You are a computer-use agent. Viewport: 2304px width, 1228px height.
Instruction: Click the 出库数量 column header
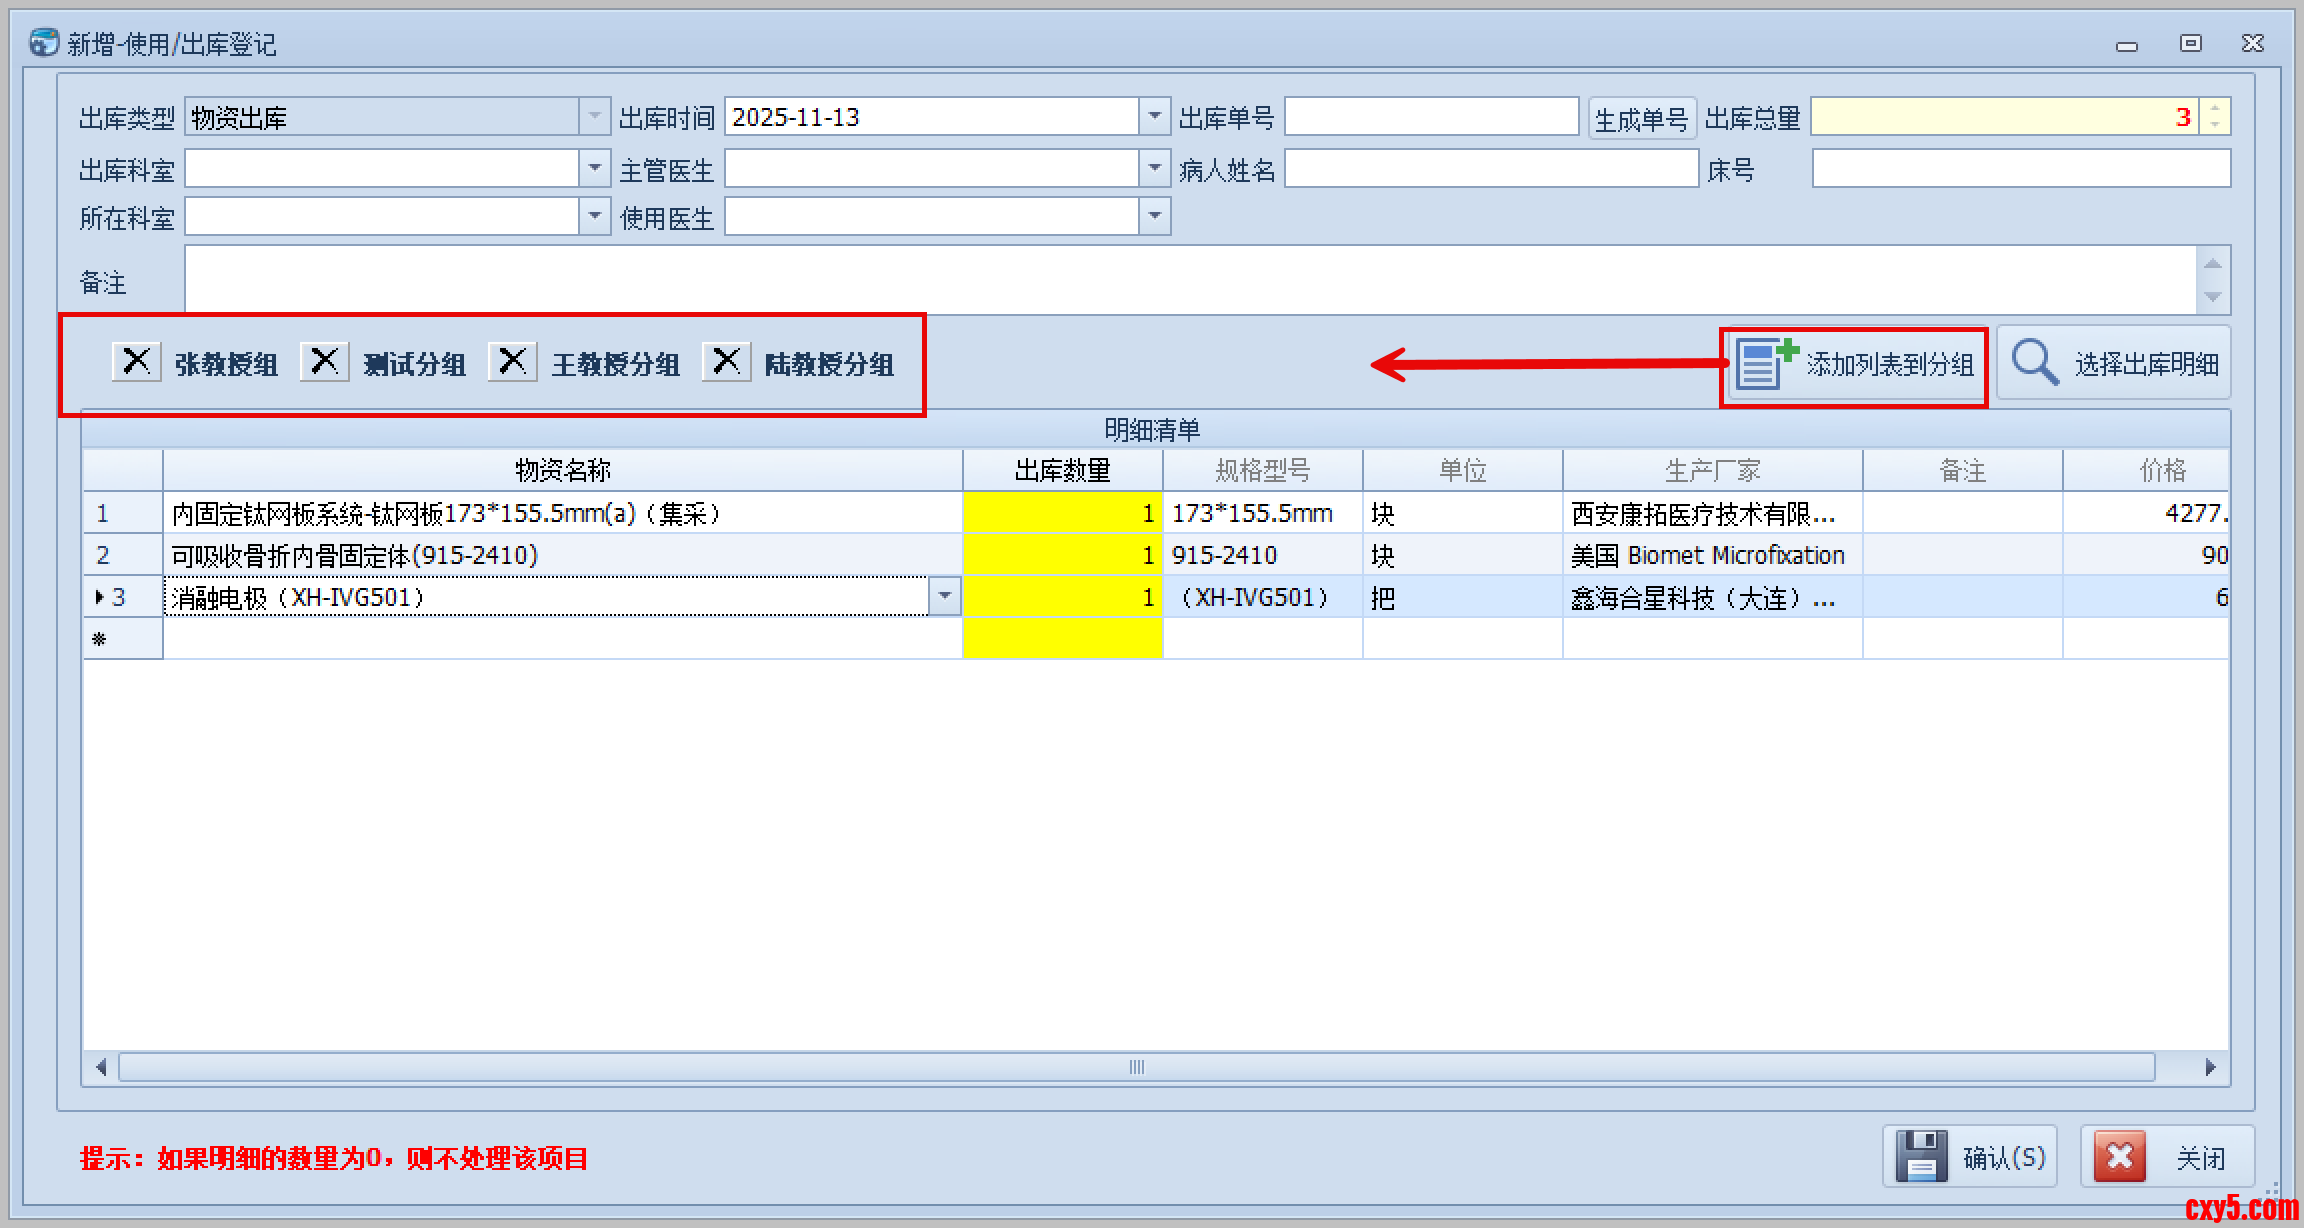pos(1062,470)
